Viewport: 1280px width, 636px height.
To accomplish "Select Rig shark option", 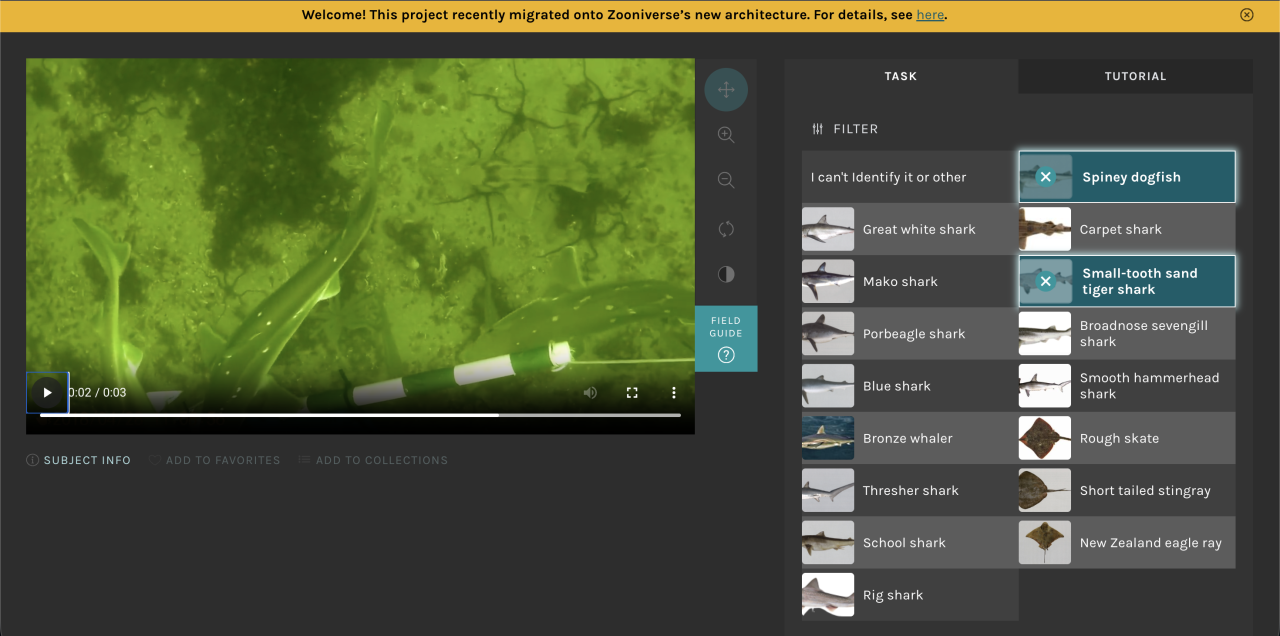I will 909,595.
